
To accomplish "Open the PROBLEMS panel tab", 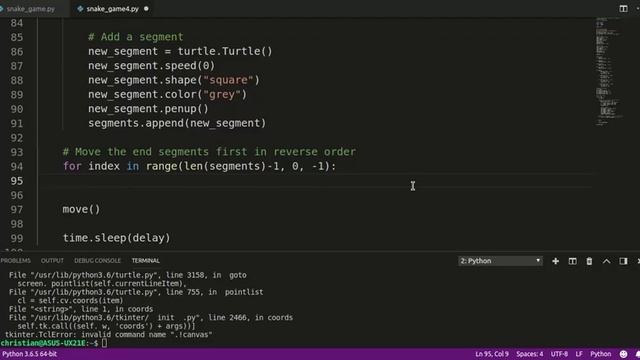I will (16, 260).
